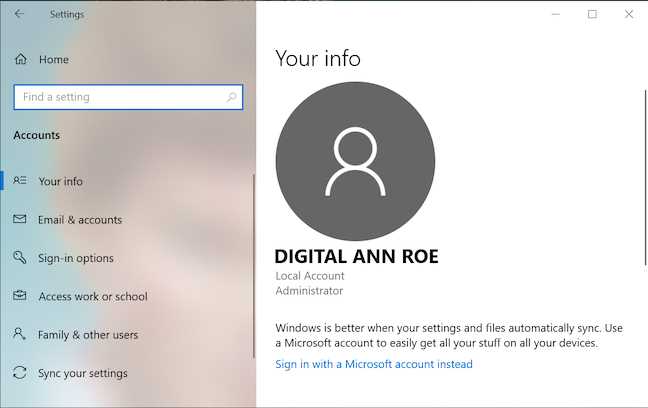Click the Sign-in options key icon
The width and height of the screenshot is (648, 408).
pos(19,257)
